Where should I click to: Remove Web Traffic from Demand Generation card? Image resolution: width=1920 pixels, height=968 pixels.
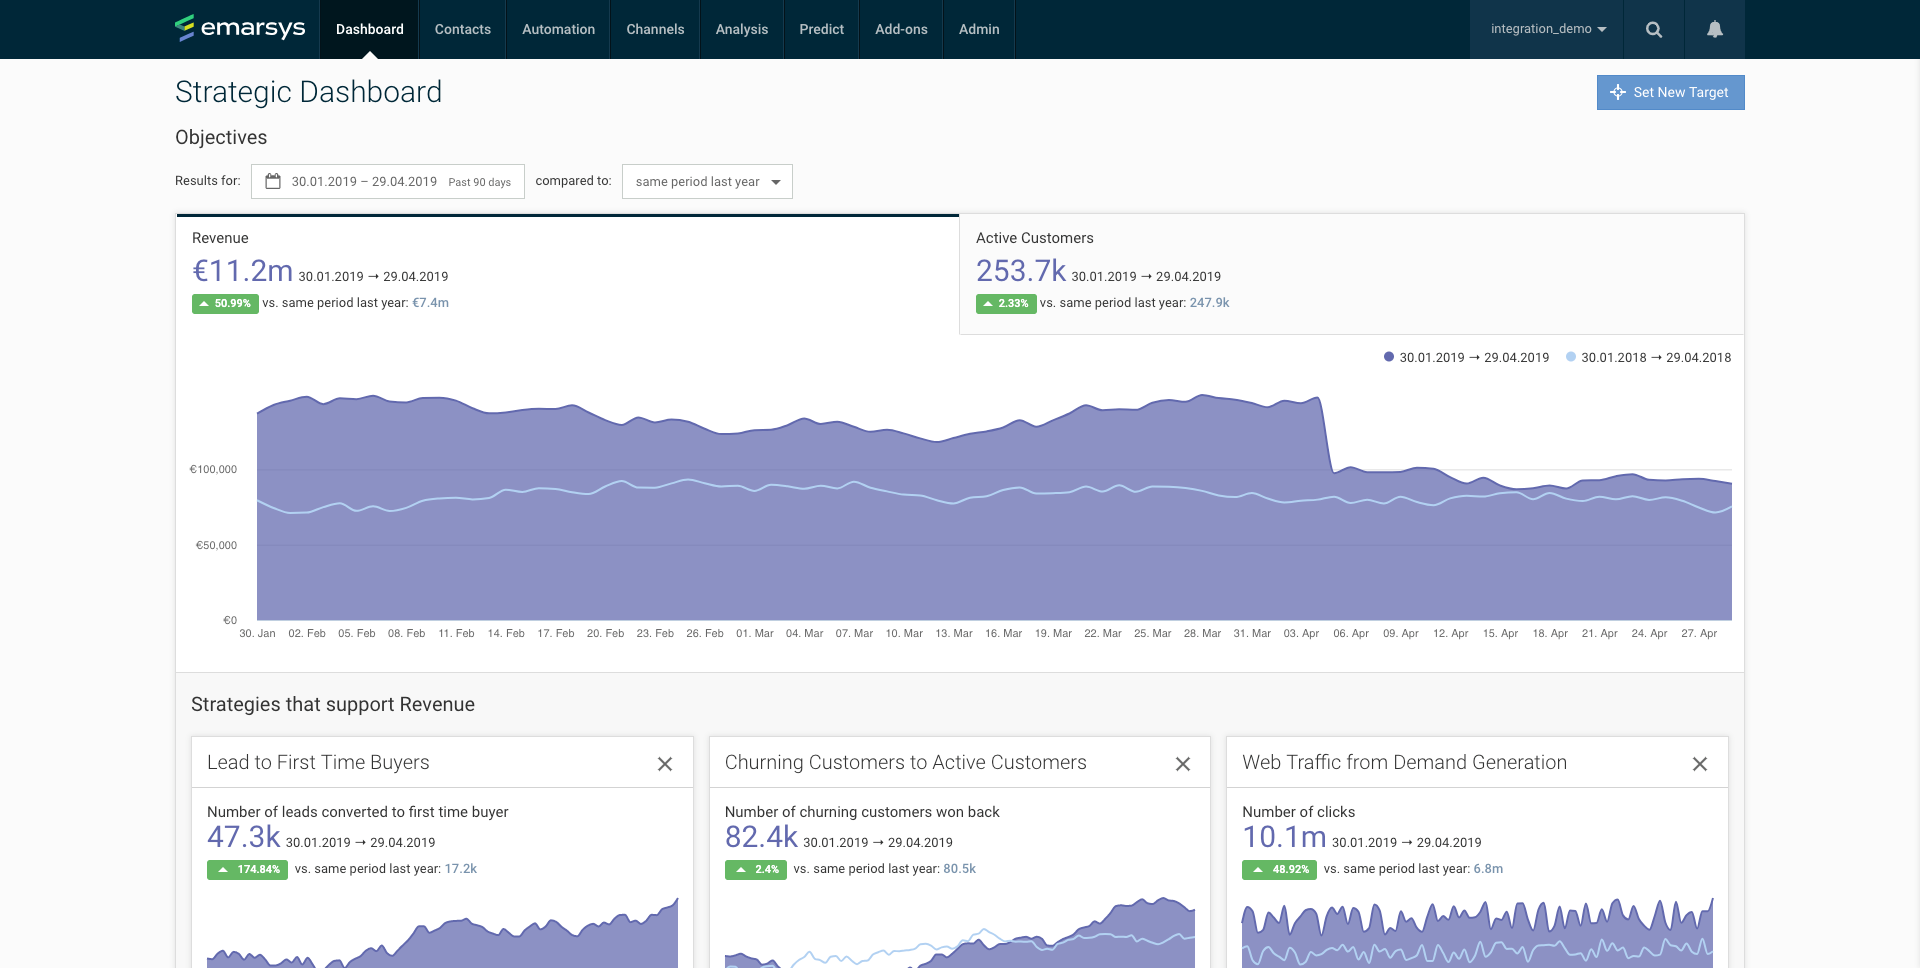pos(1699,764)
